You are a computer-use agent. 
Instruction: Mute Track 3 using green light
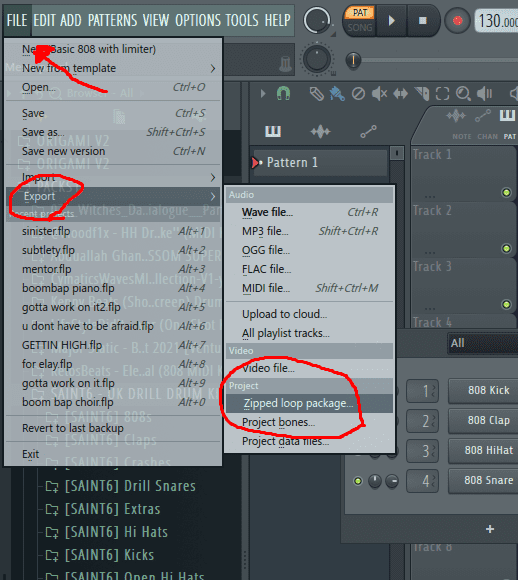[506, 304]
